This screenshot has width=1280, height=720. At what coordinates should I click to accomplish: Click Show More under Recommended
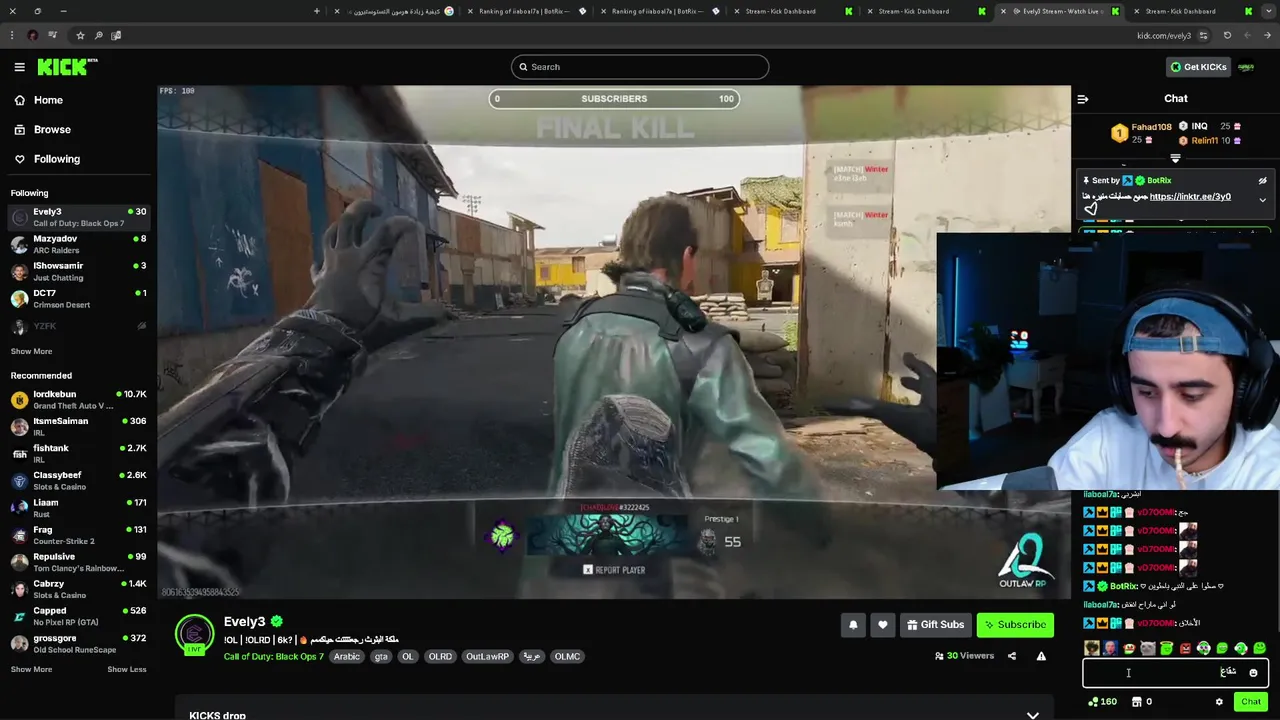[x=31, y=669]
